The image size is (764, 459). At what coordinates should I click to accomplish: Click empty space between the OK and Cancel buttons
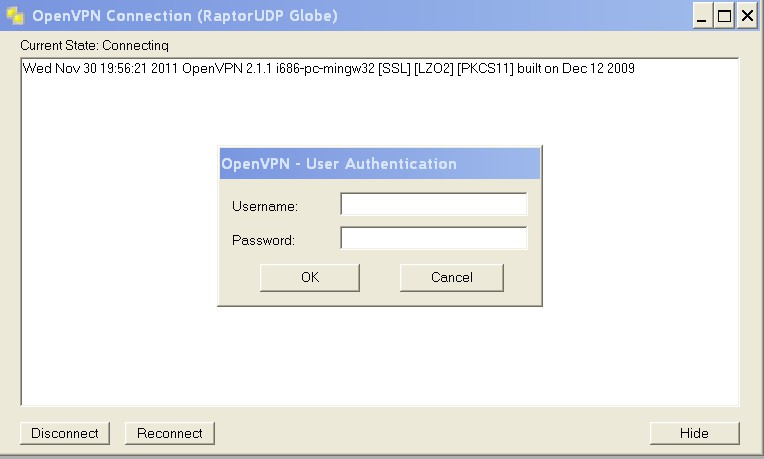pyautogui.click(x=380, y=277)
